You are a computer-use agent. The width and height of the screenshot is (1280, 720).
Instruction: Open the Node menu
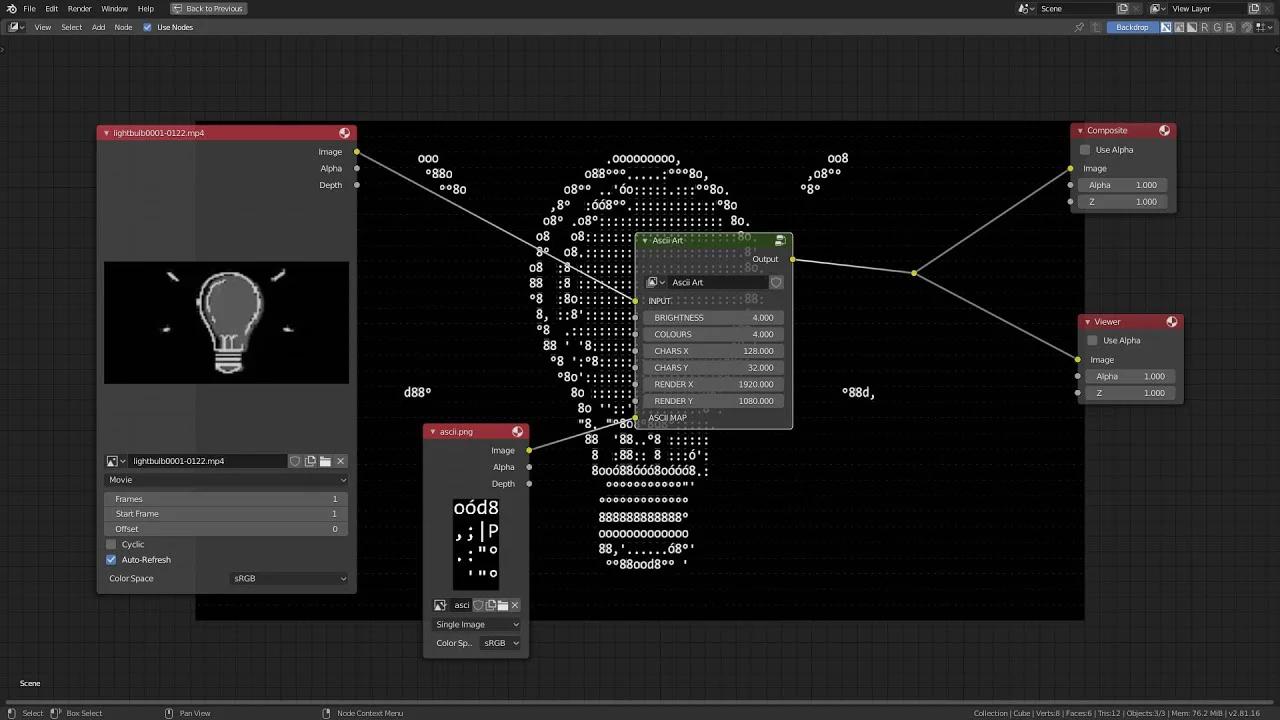pos(123,27)
